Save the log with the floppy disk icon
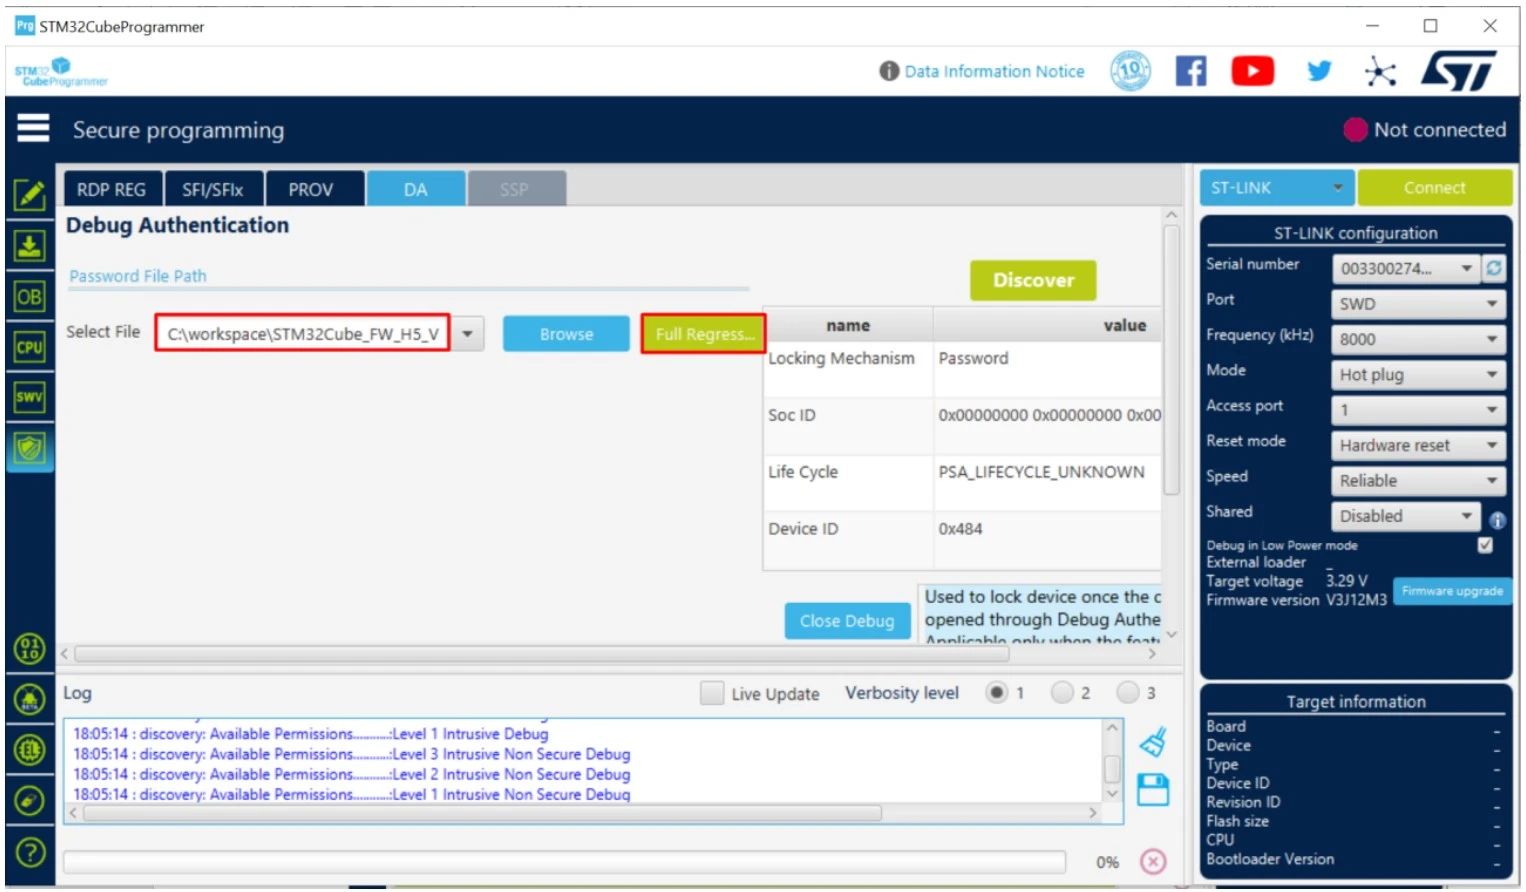The image size is (1526, 892). (x=1153, y=790)
